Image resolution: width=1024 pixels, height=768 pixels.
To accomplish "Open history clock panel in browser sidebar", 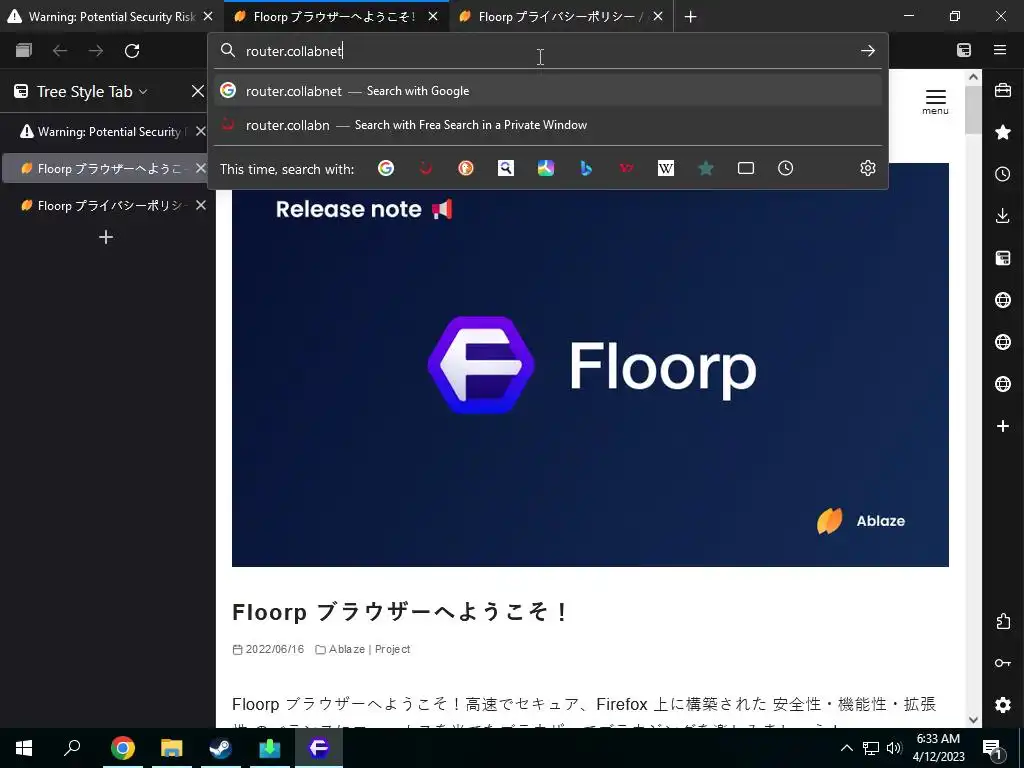I will pos(1003,174).
